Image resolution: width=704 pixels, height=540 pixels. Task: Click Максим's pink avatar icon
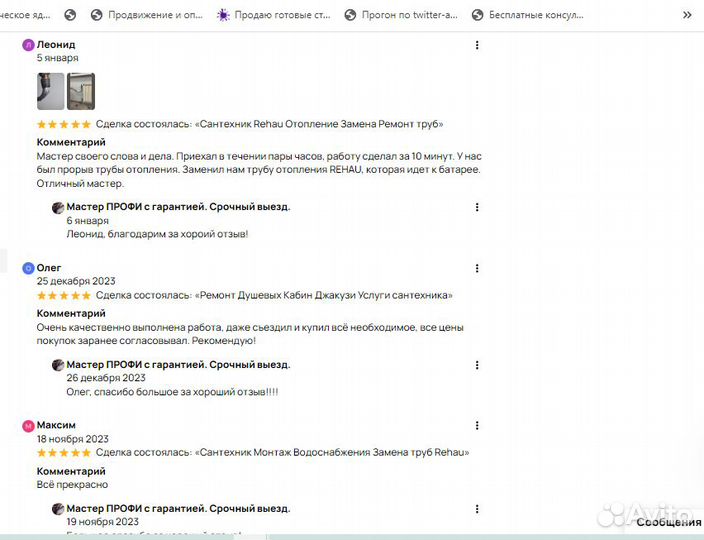[x=28, y=426]
